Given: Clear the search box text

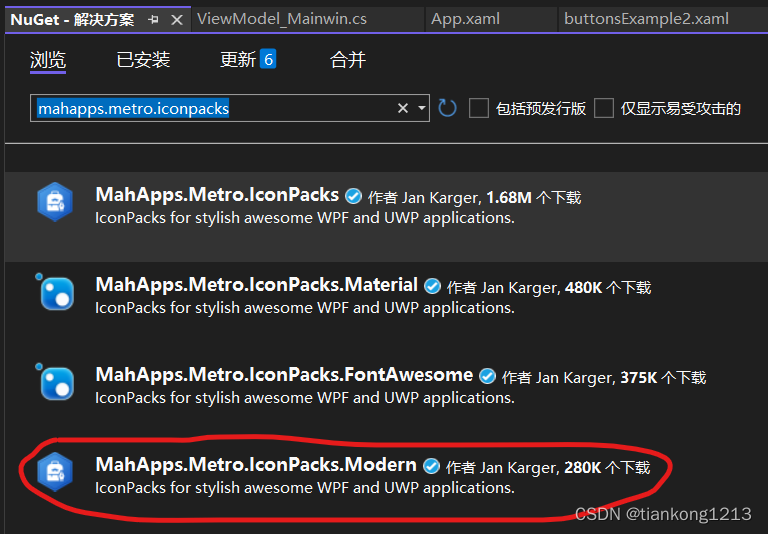Looking at the screenshot, I should pyautogui.click(x=403, y=108).
